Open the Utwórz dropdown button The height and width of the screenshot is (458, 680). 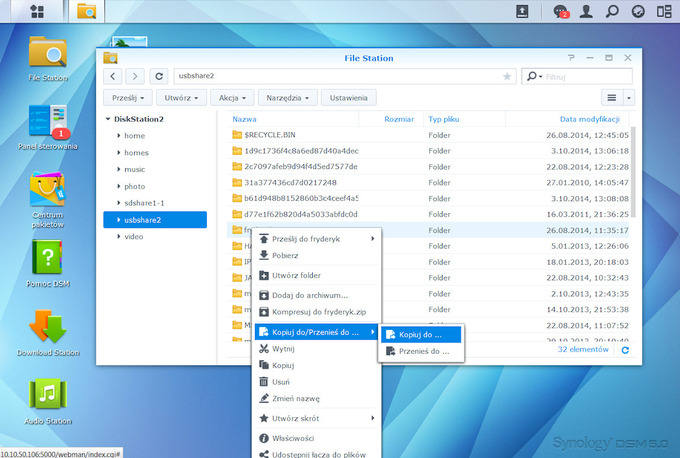click(181, 98)
